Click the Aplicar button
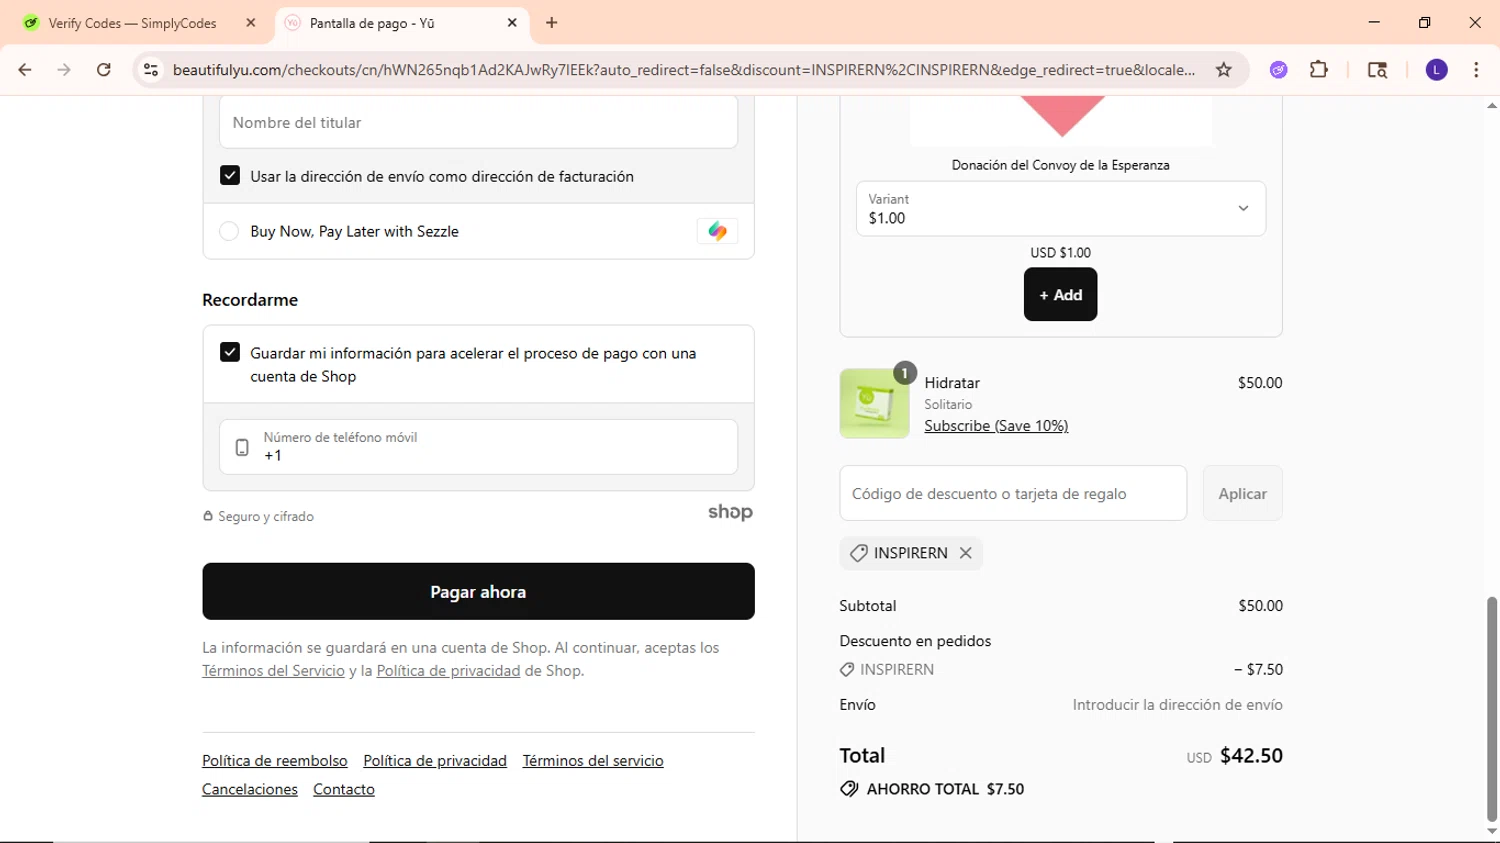 1243,493
